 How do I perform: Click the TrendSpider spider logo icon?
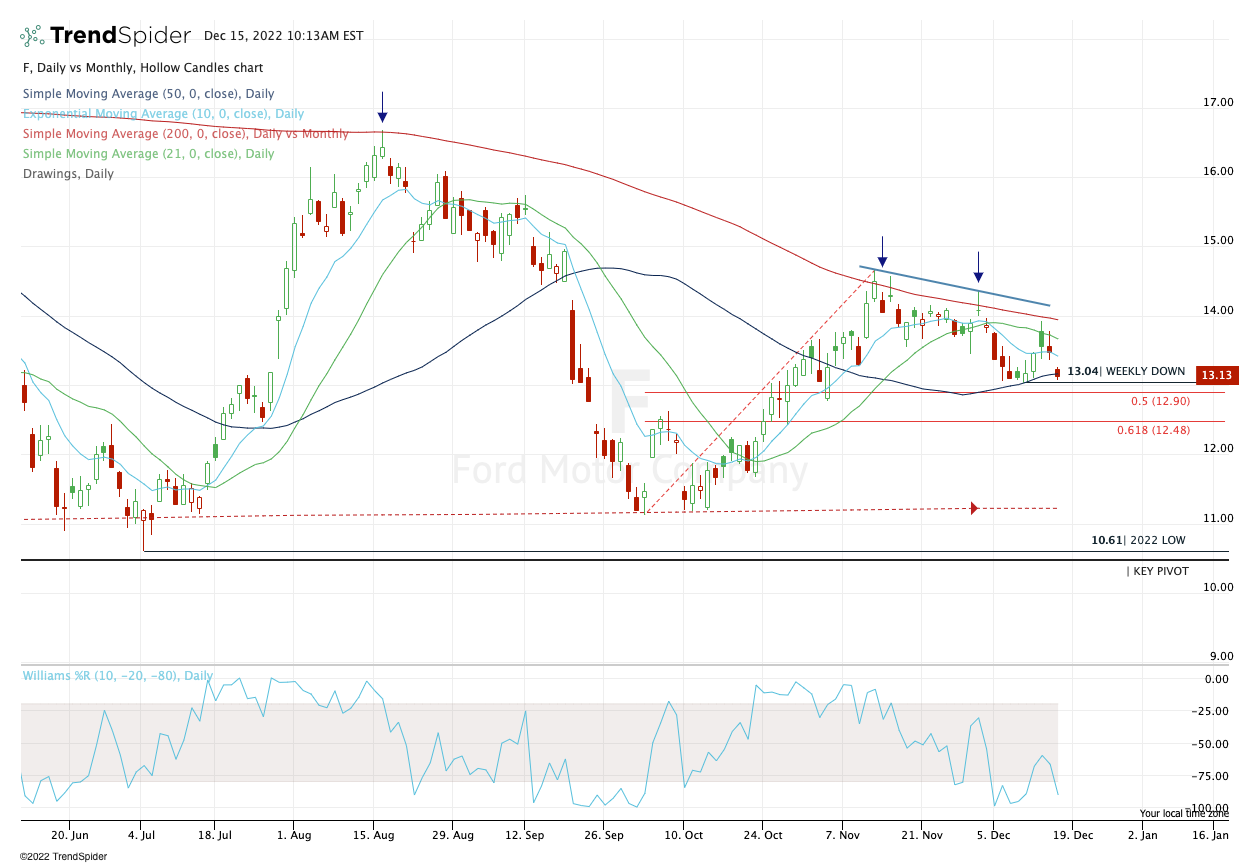pyautogui.click(x=33, y=36)
